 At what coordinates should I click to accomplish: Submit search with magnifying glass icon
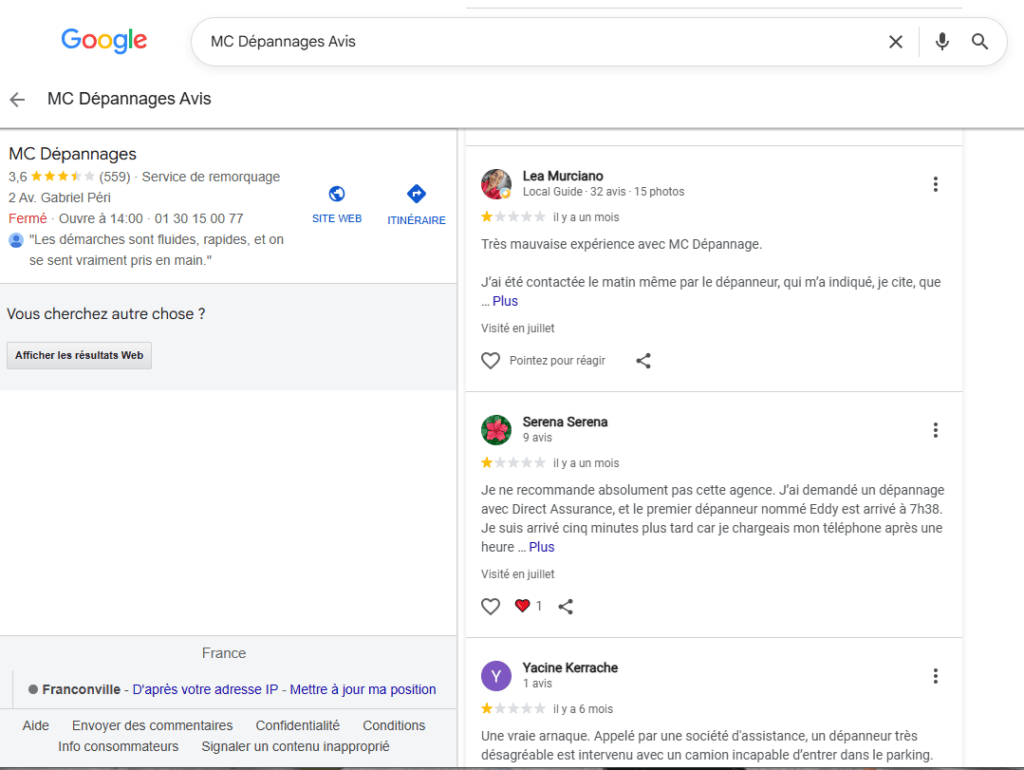(x=980, y=42)
